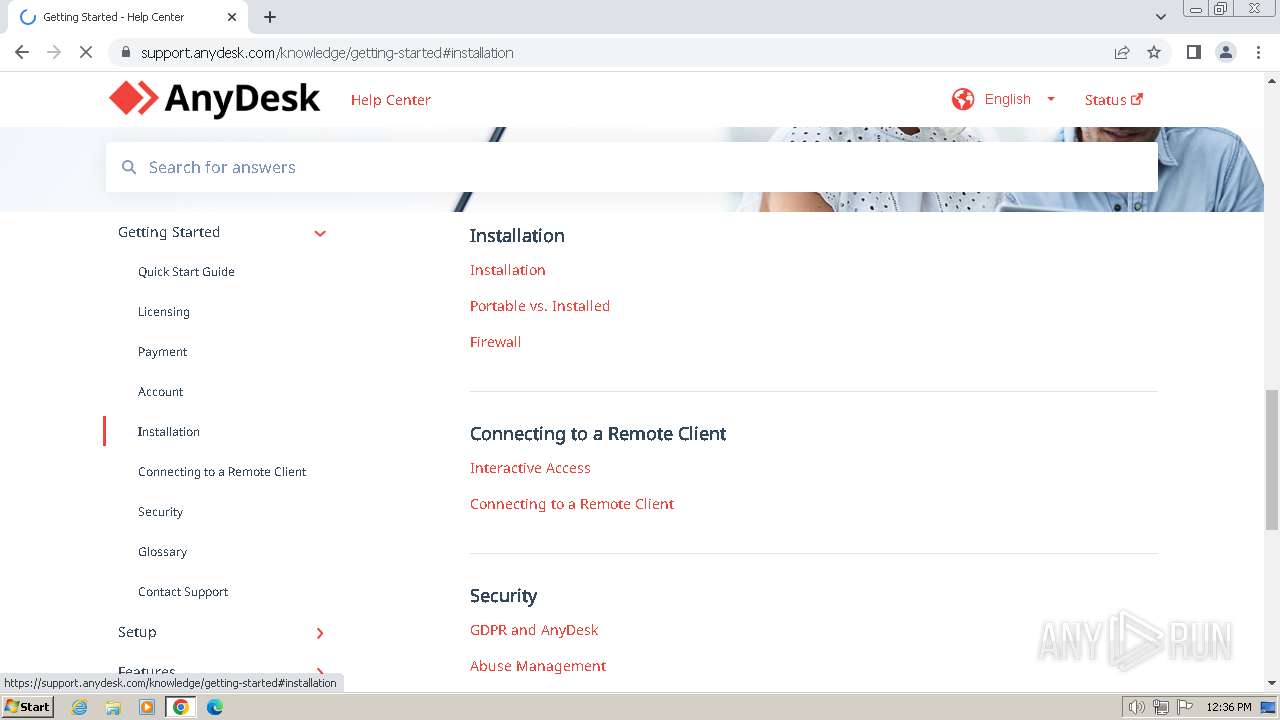Viewport: 1280px width, 720px height.
Task: Click the site lock icon
Action: 125,52
